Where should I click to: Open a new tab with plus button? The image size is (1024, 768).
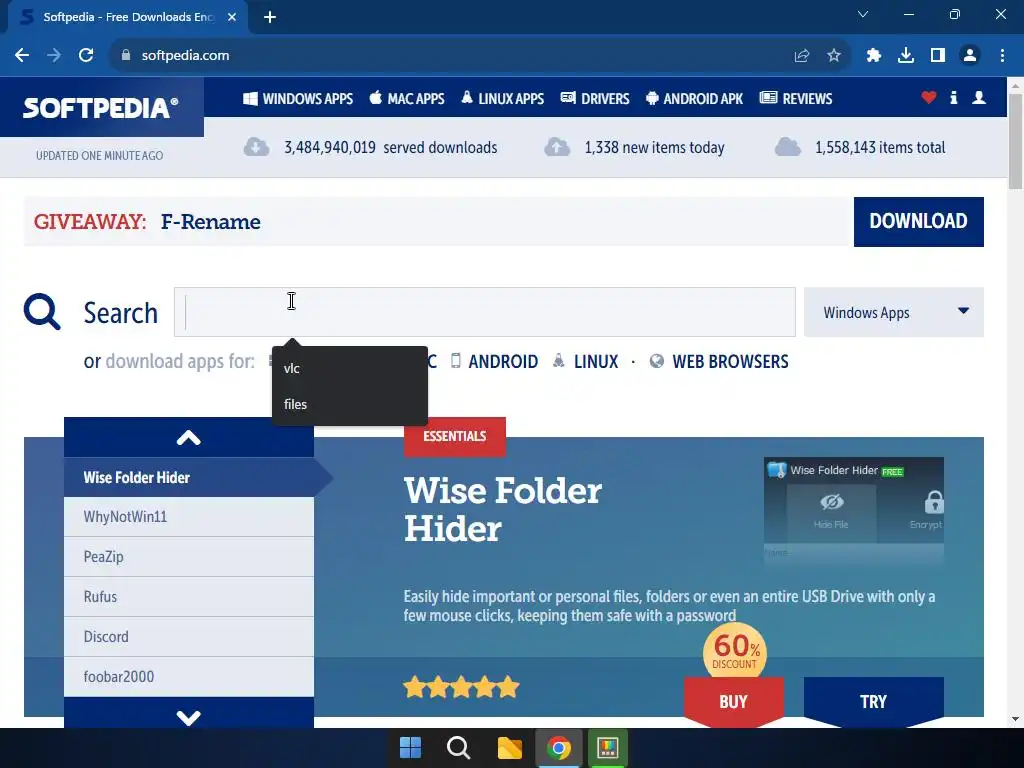point(270,18)
